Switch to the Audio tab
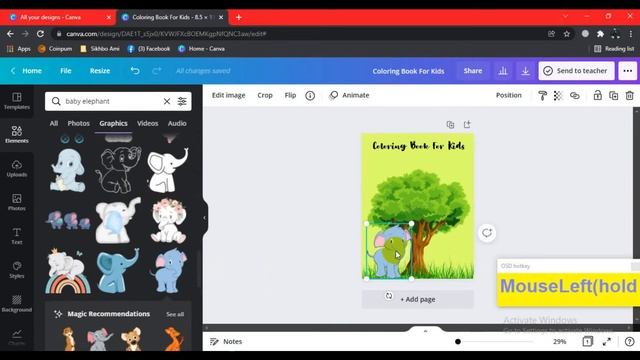This screenshot has height=360, width=640. pos(177,123)
